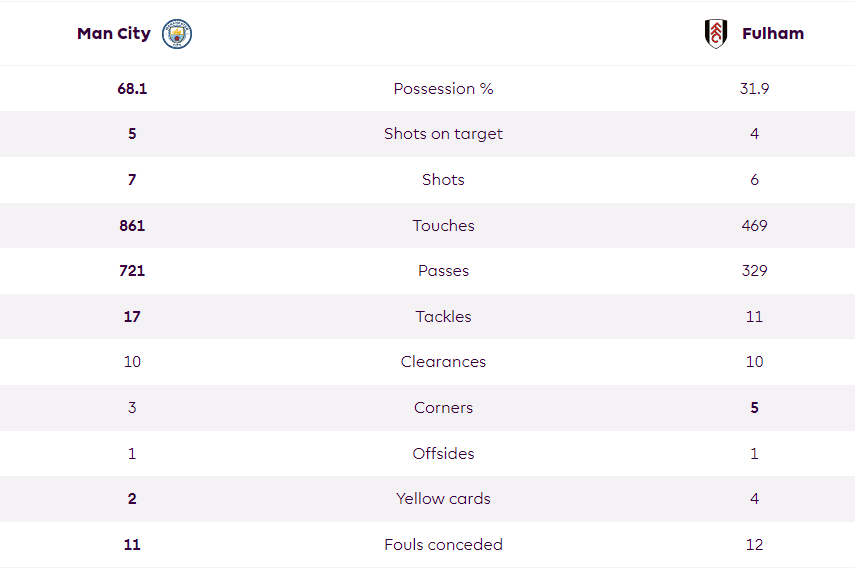Select the Possession % stat label
The image size is (855, 571).
(443, 89)
